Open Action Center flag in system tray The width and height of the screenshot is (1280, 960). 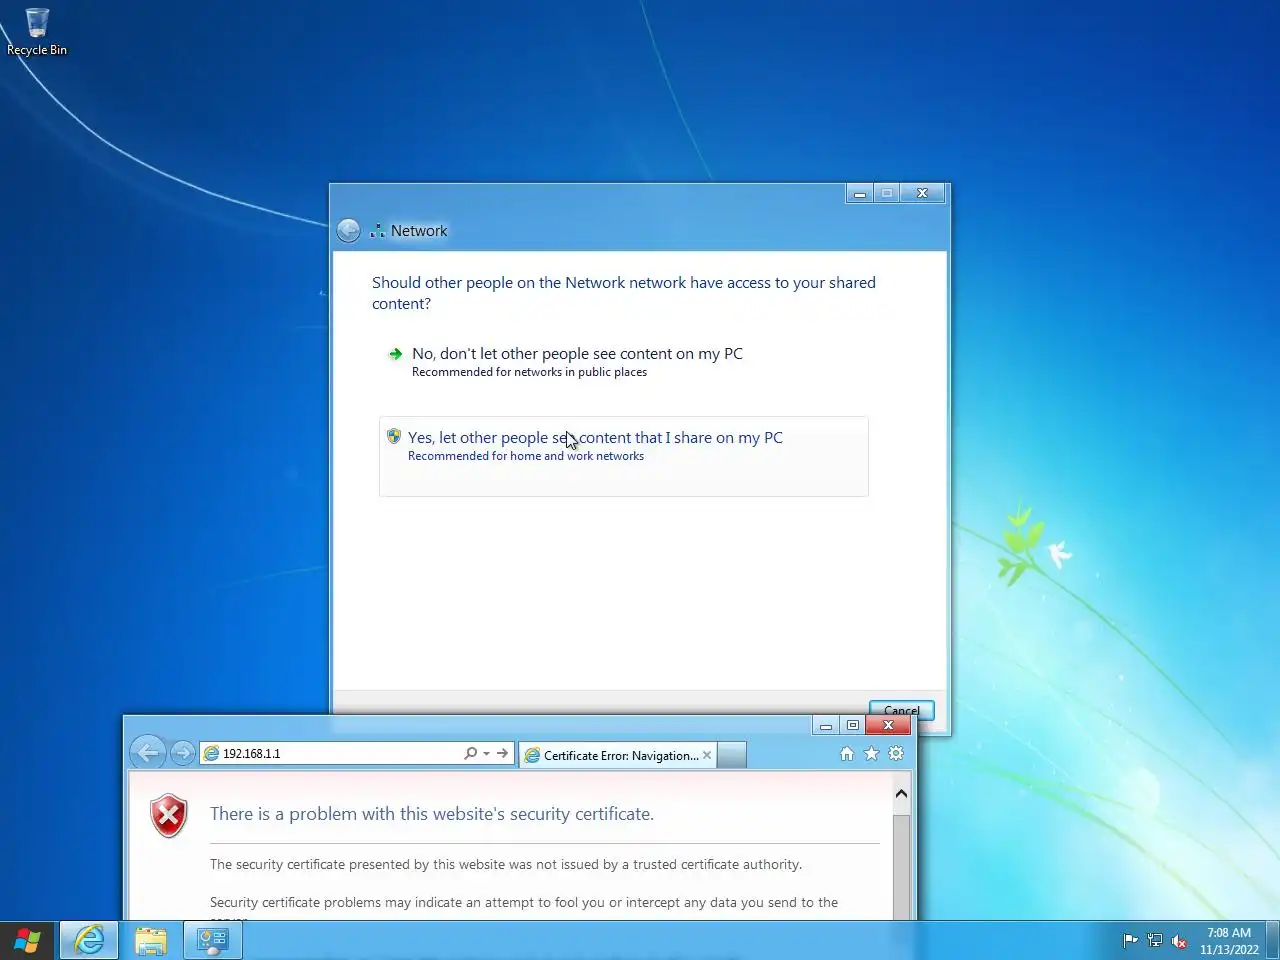(x=1131, y=940)
